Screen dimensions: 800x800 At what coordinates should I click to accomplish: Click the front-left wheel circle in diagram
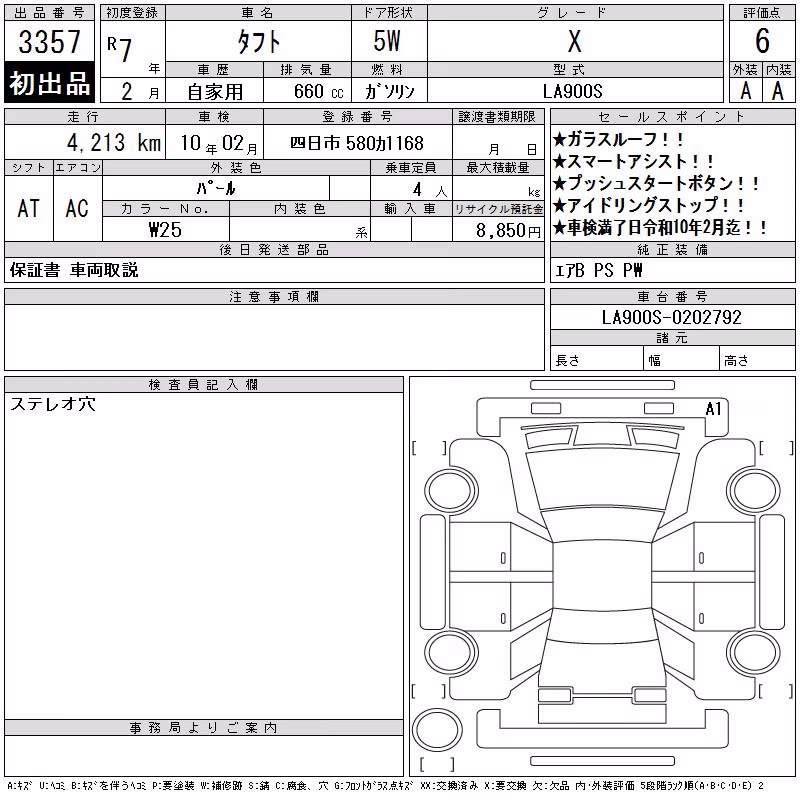coord(451,492)
